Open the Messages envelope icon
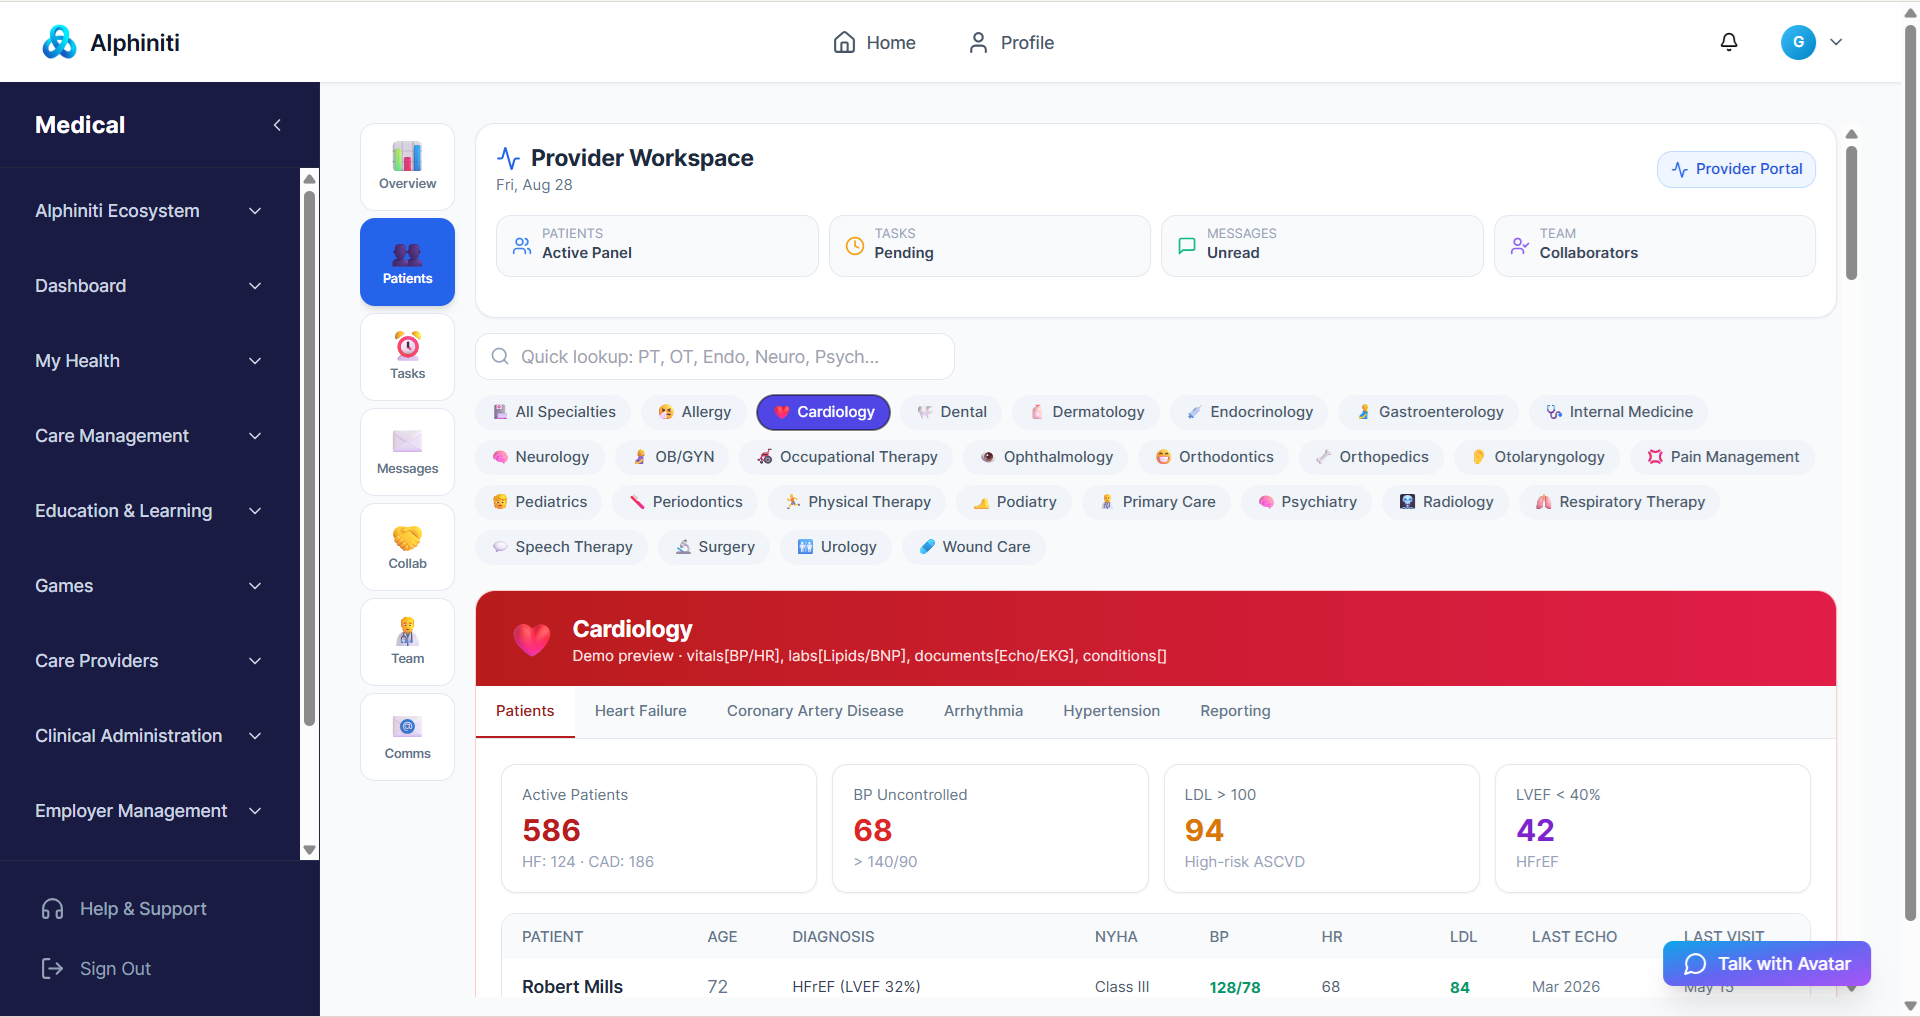Screen dimensions: 1920x1017 (407, 452)
